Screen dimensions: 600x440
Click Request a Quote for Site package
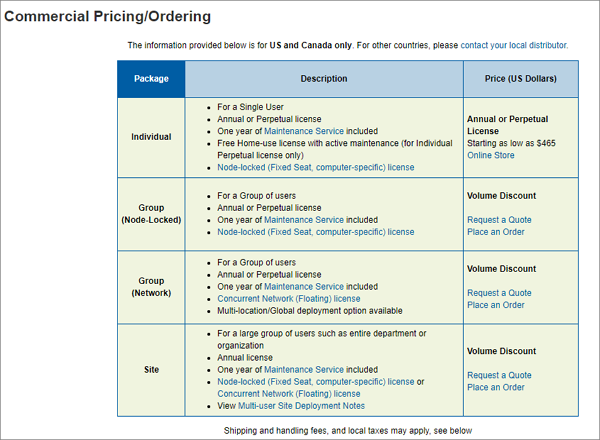(x=499, y=375)
